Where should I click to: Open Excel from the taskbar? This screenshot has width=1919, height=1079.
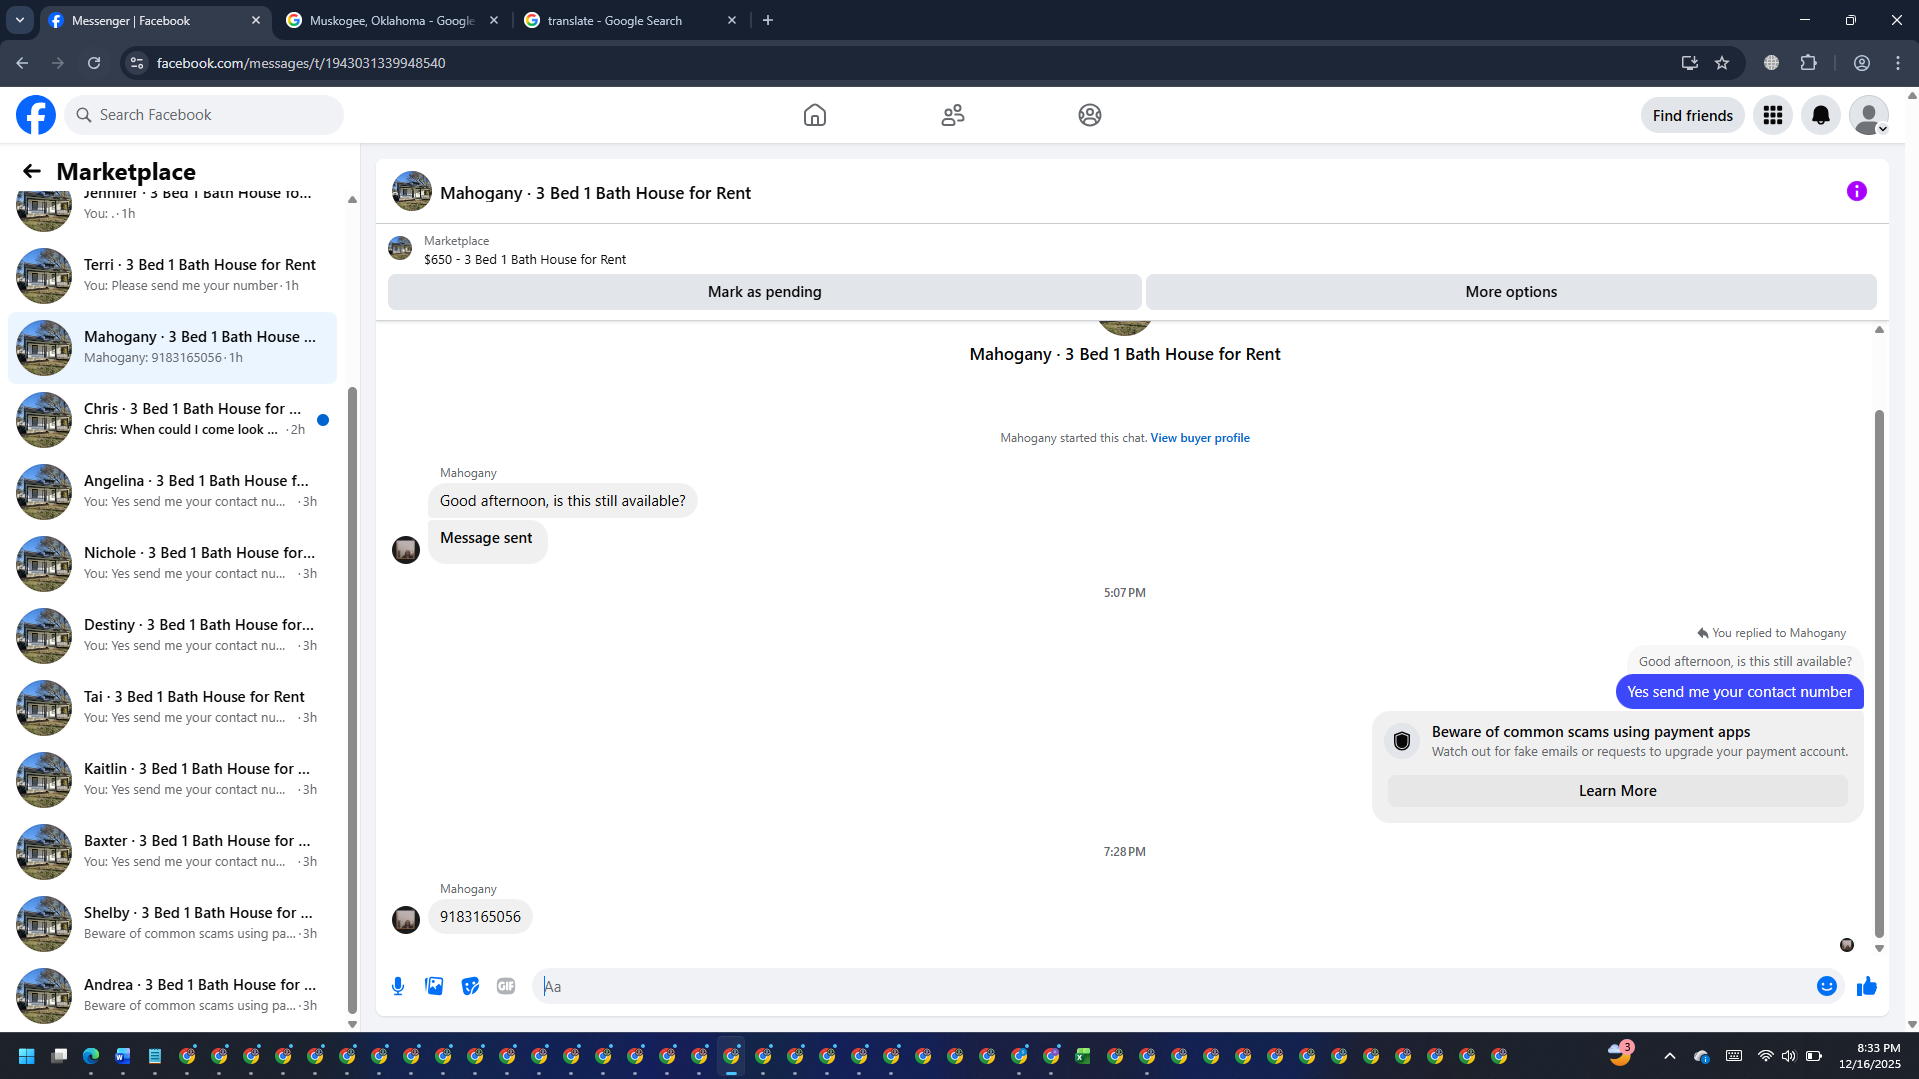(1083, 1056)
